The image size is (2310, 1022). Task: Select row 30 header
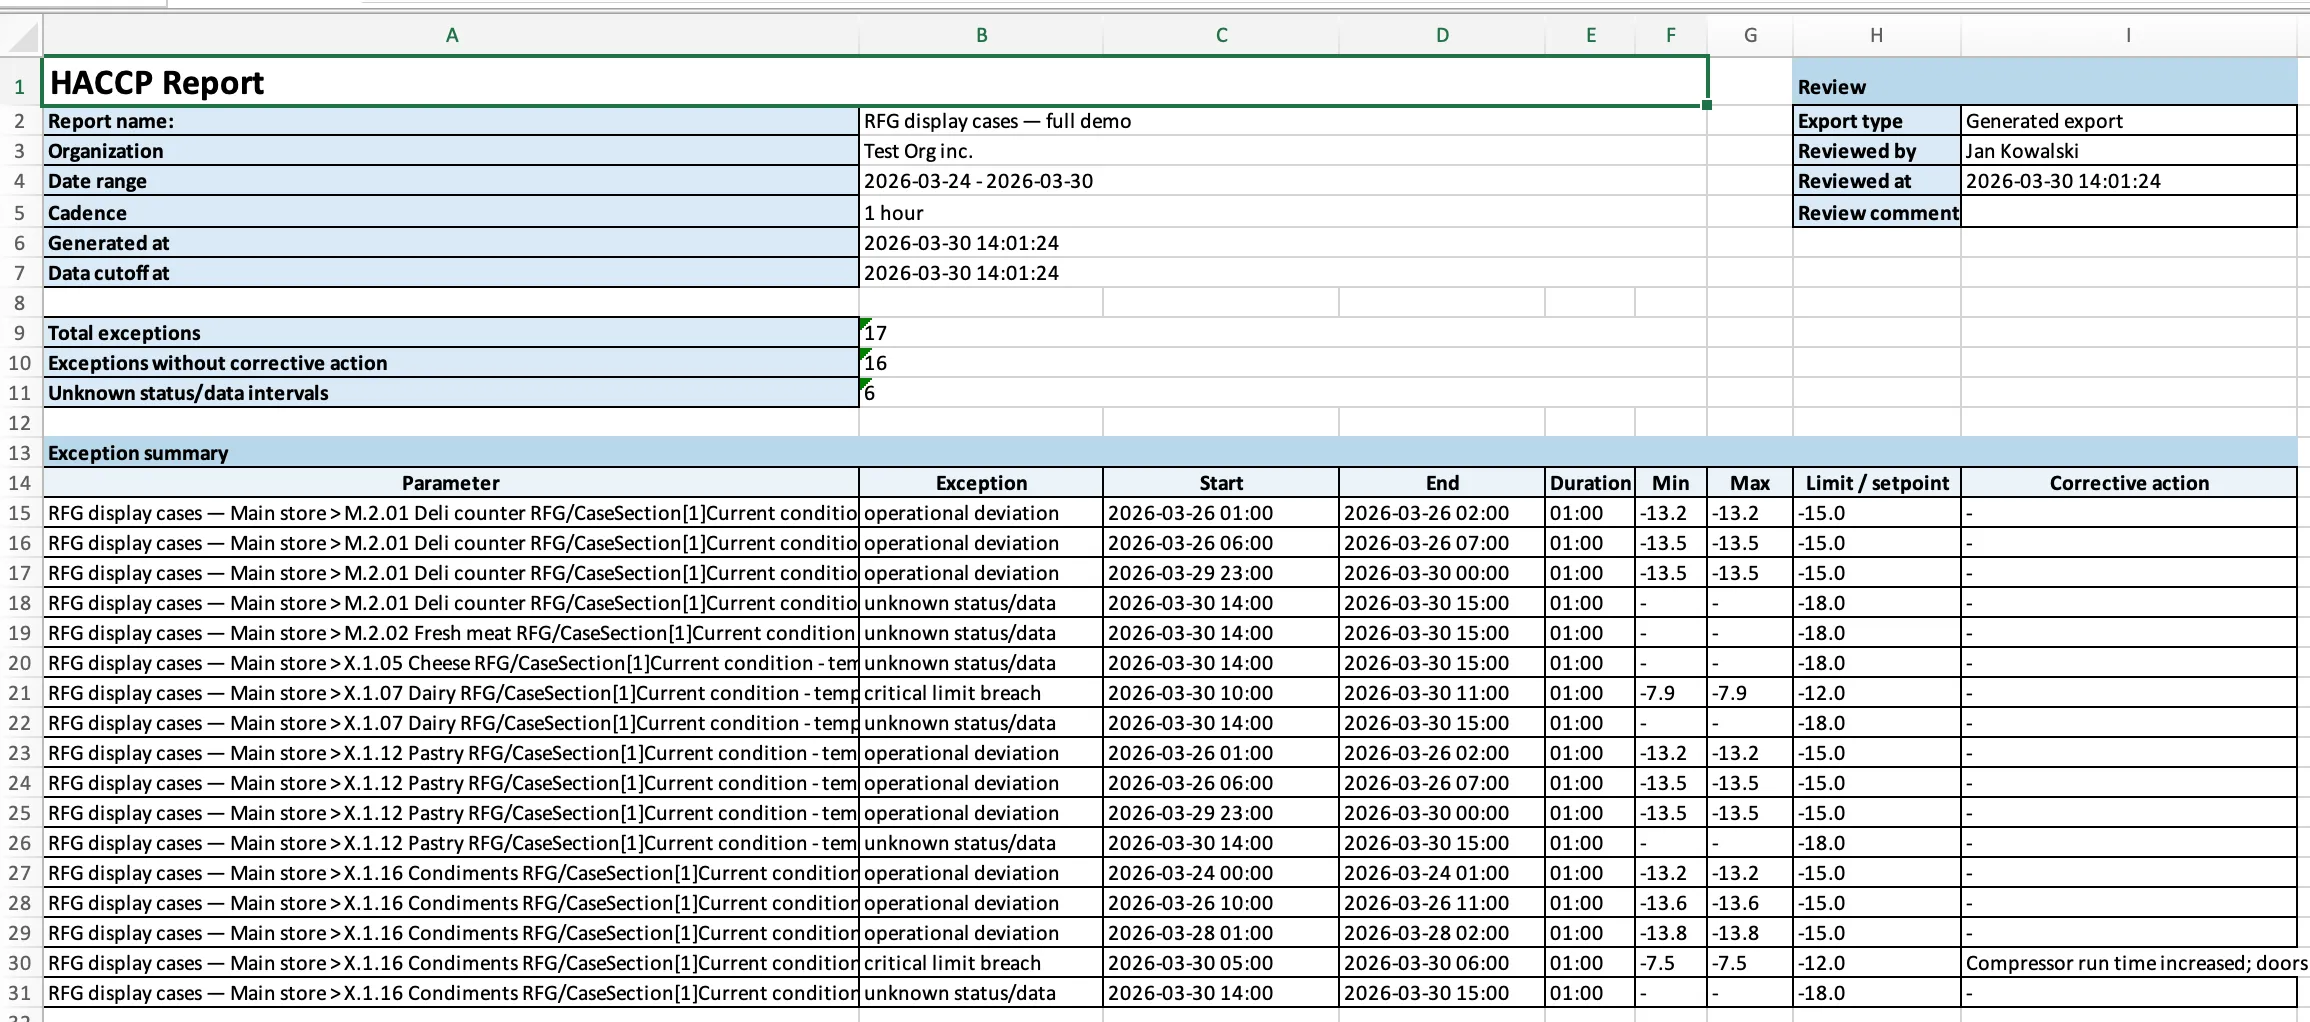click(x=20, y=963)
